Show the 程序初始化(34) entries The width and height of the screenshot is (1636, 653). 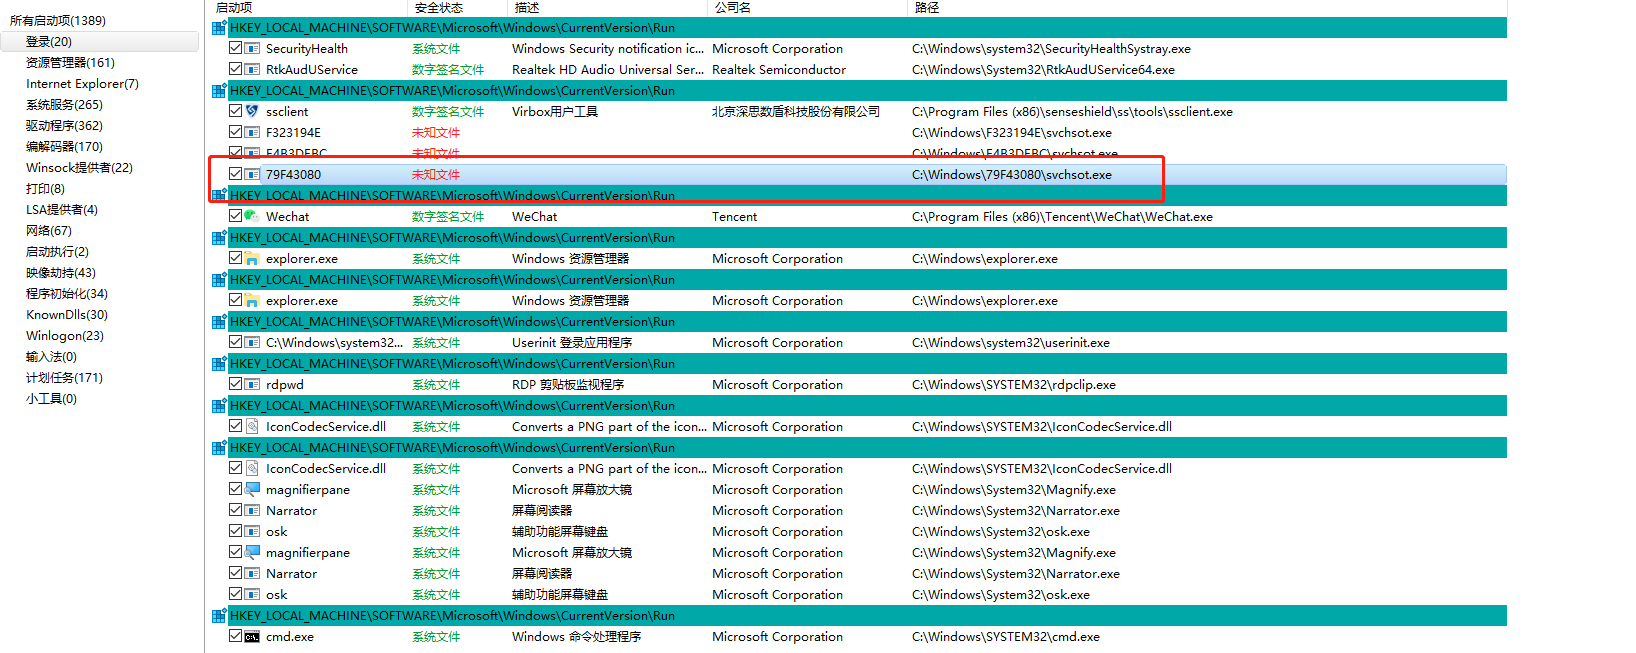click(67, 293)
